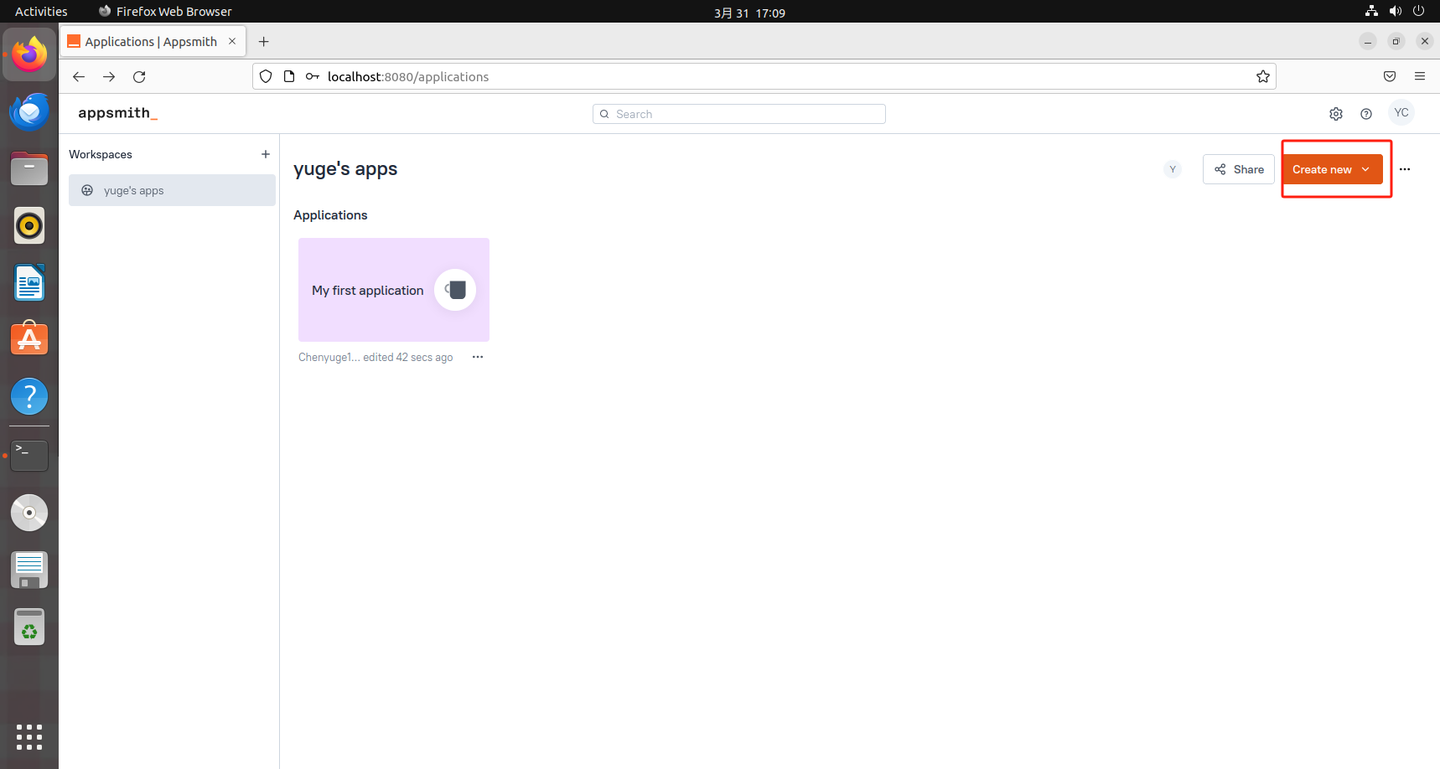1440x769 pixels.
Task: Click the Y workspace avatar near Share
Action: coord(1172,169)
